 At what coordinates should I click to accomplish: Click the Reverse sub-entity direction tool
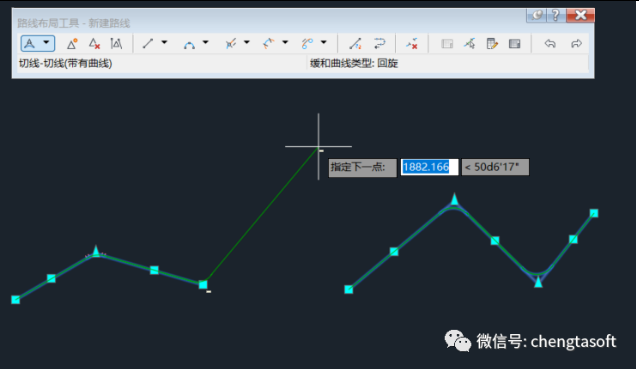pyautogui.click(x=379, y=43)
